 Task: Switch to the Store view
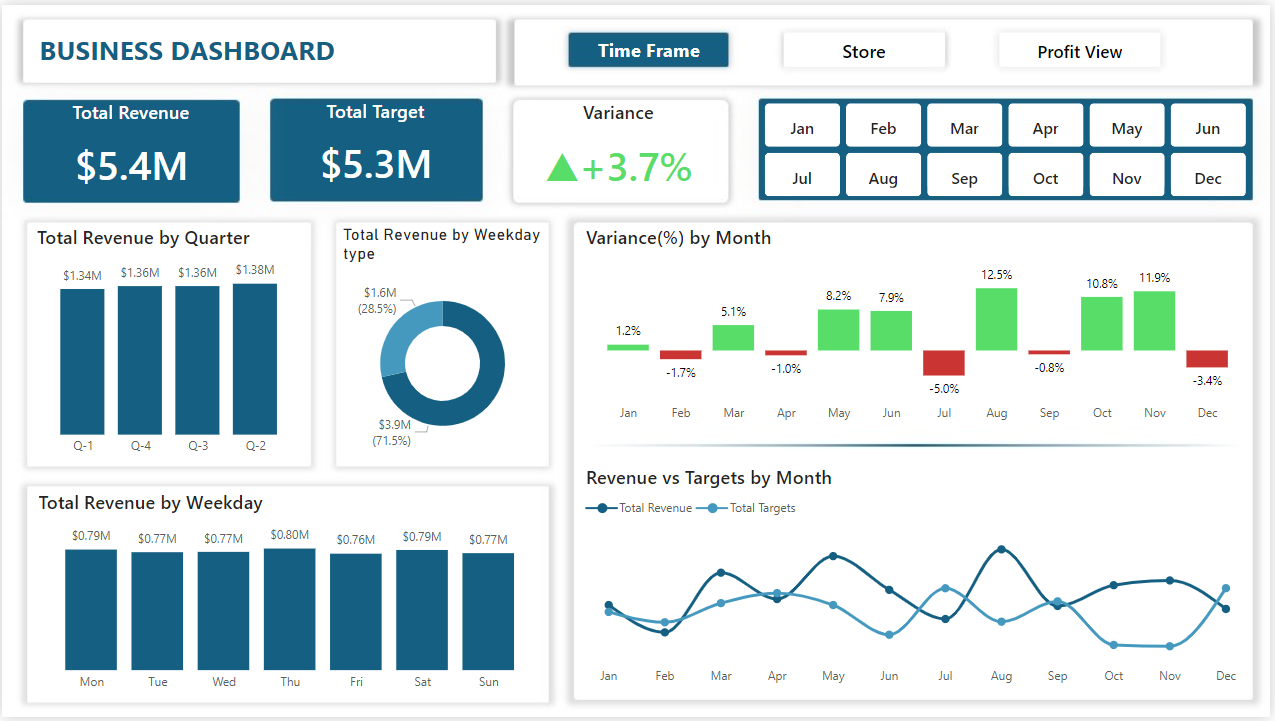(863, 51)
